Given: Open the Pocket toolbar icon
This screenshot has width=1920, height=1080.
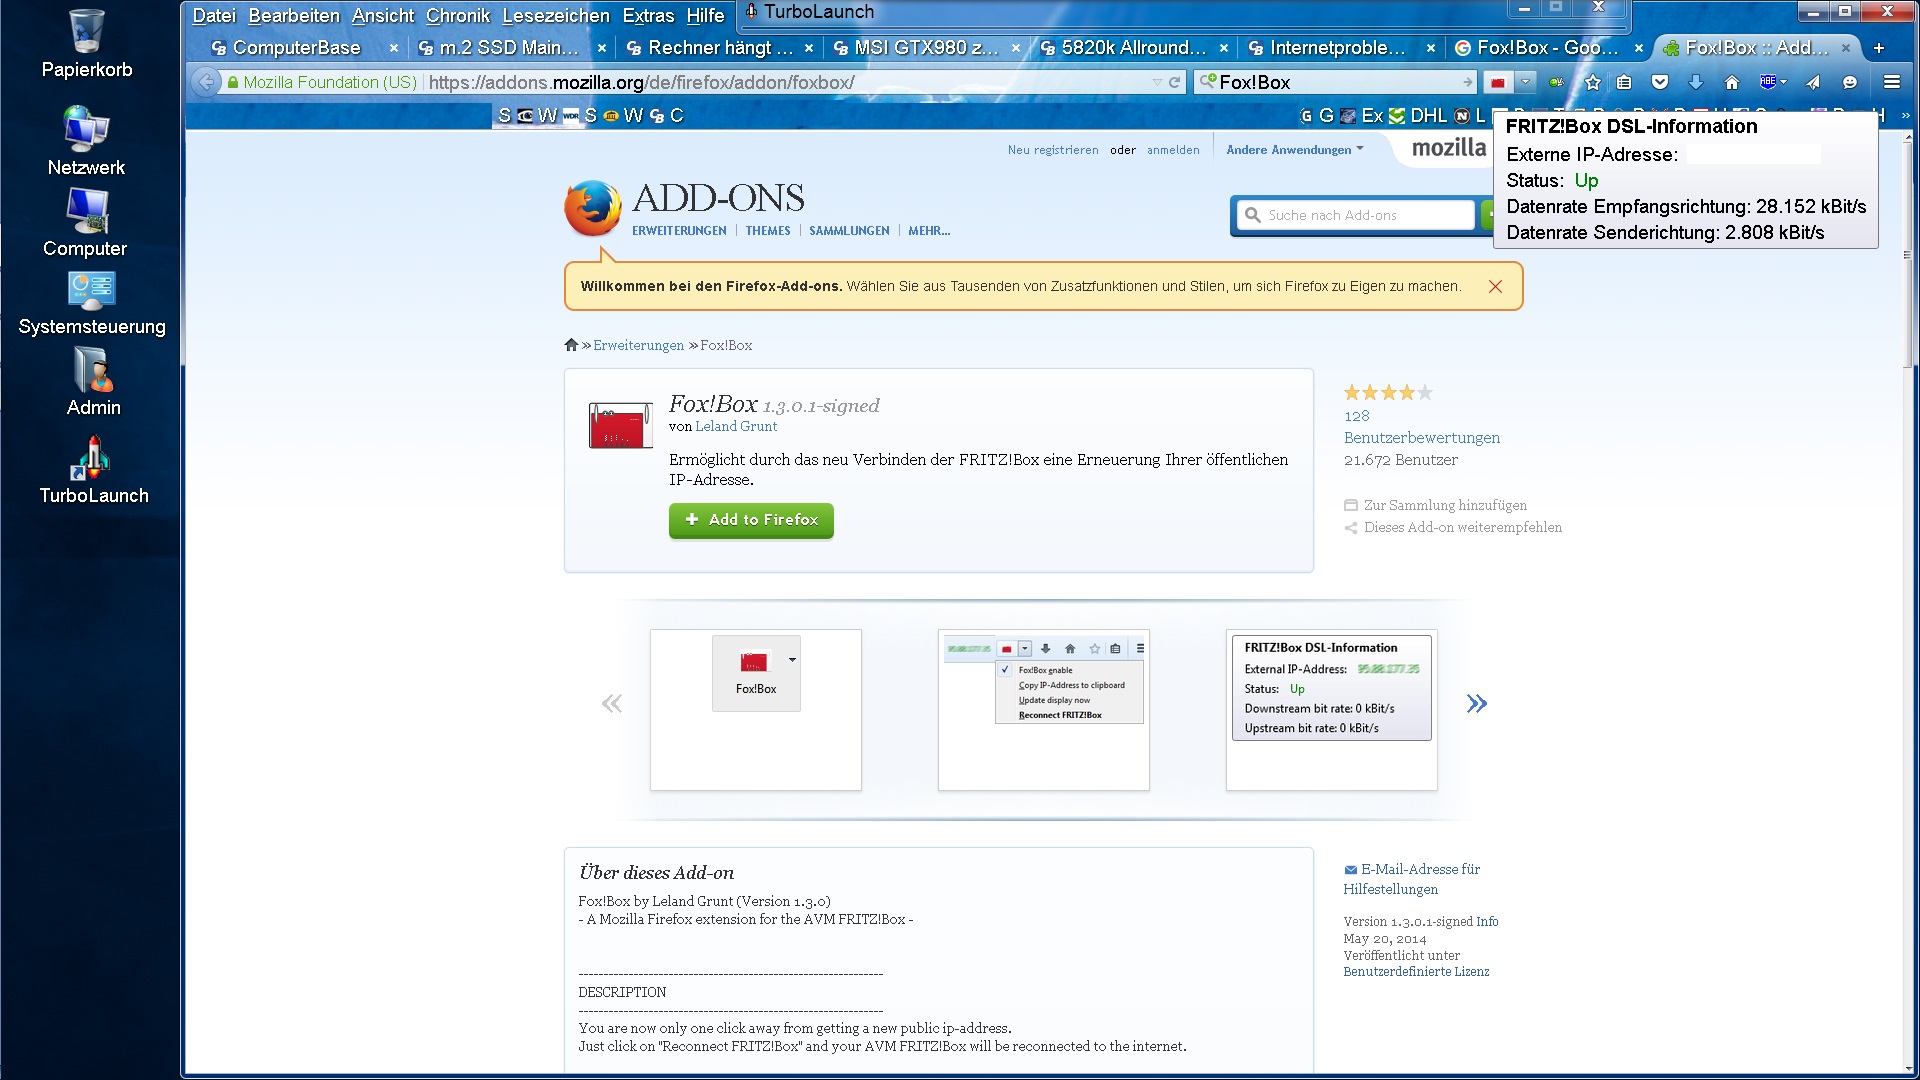Looking at the screenshot, I should (1660, 83).
